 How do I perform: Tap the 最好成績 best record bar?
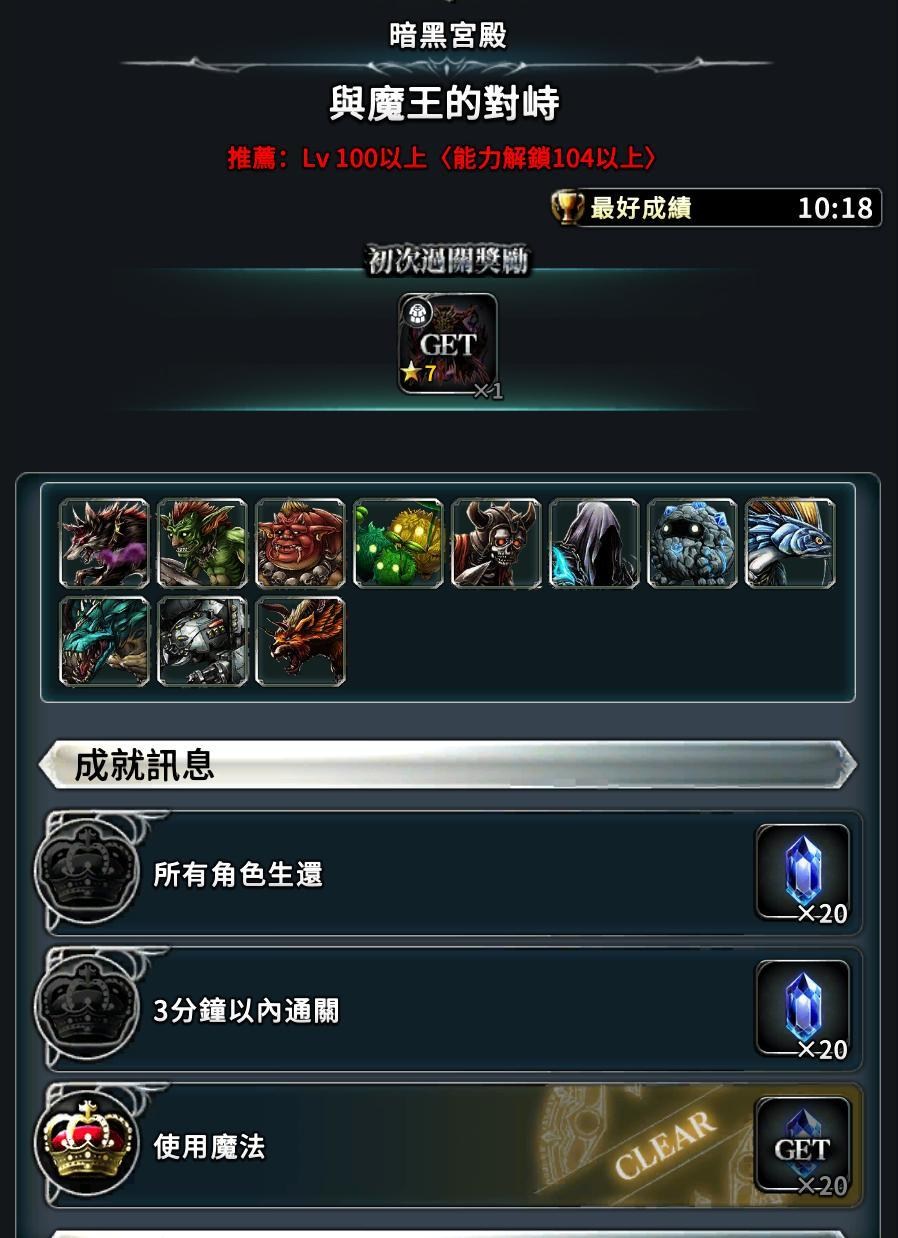tap(716, 208)
